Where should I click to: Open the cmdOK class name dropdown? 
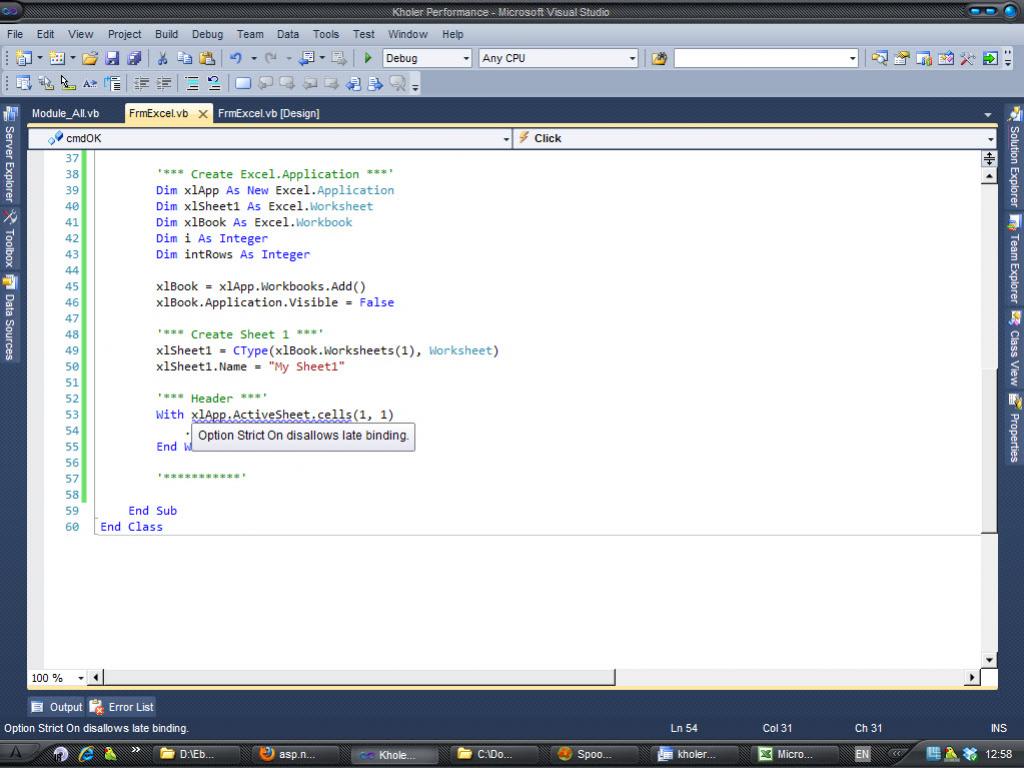point(505,139)
